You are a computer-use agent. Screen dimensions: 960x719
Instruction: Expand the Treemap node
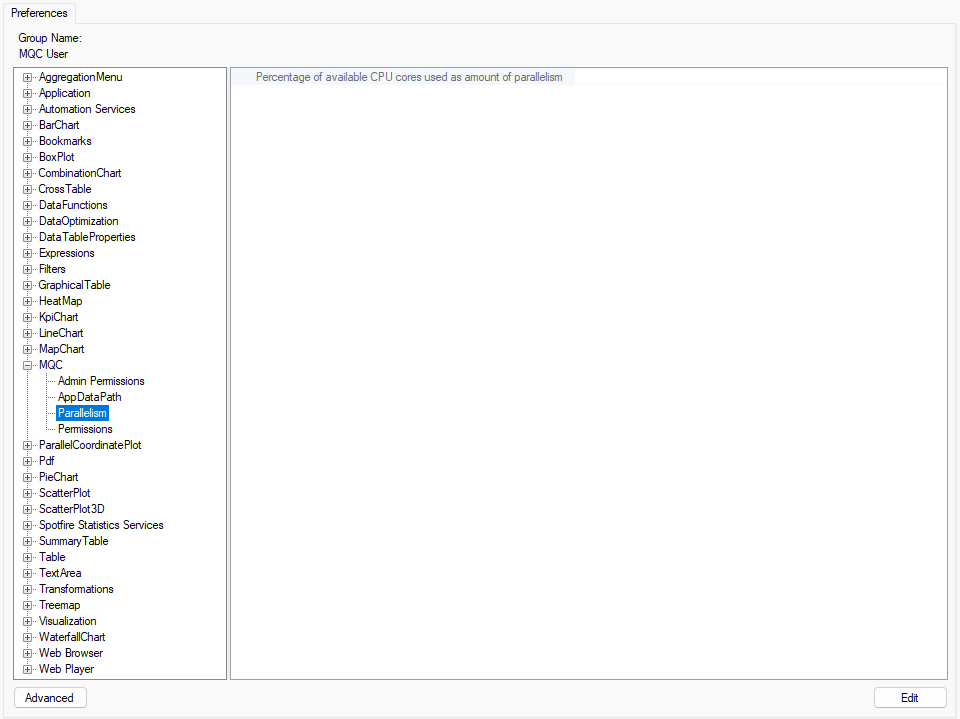click(28, 605)
